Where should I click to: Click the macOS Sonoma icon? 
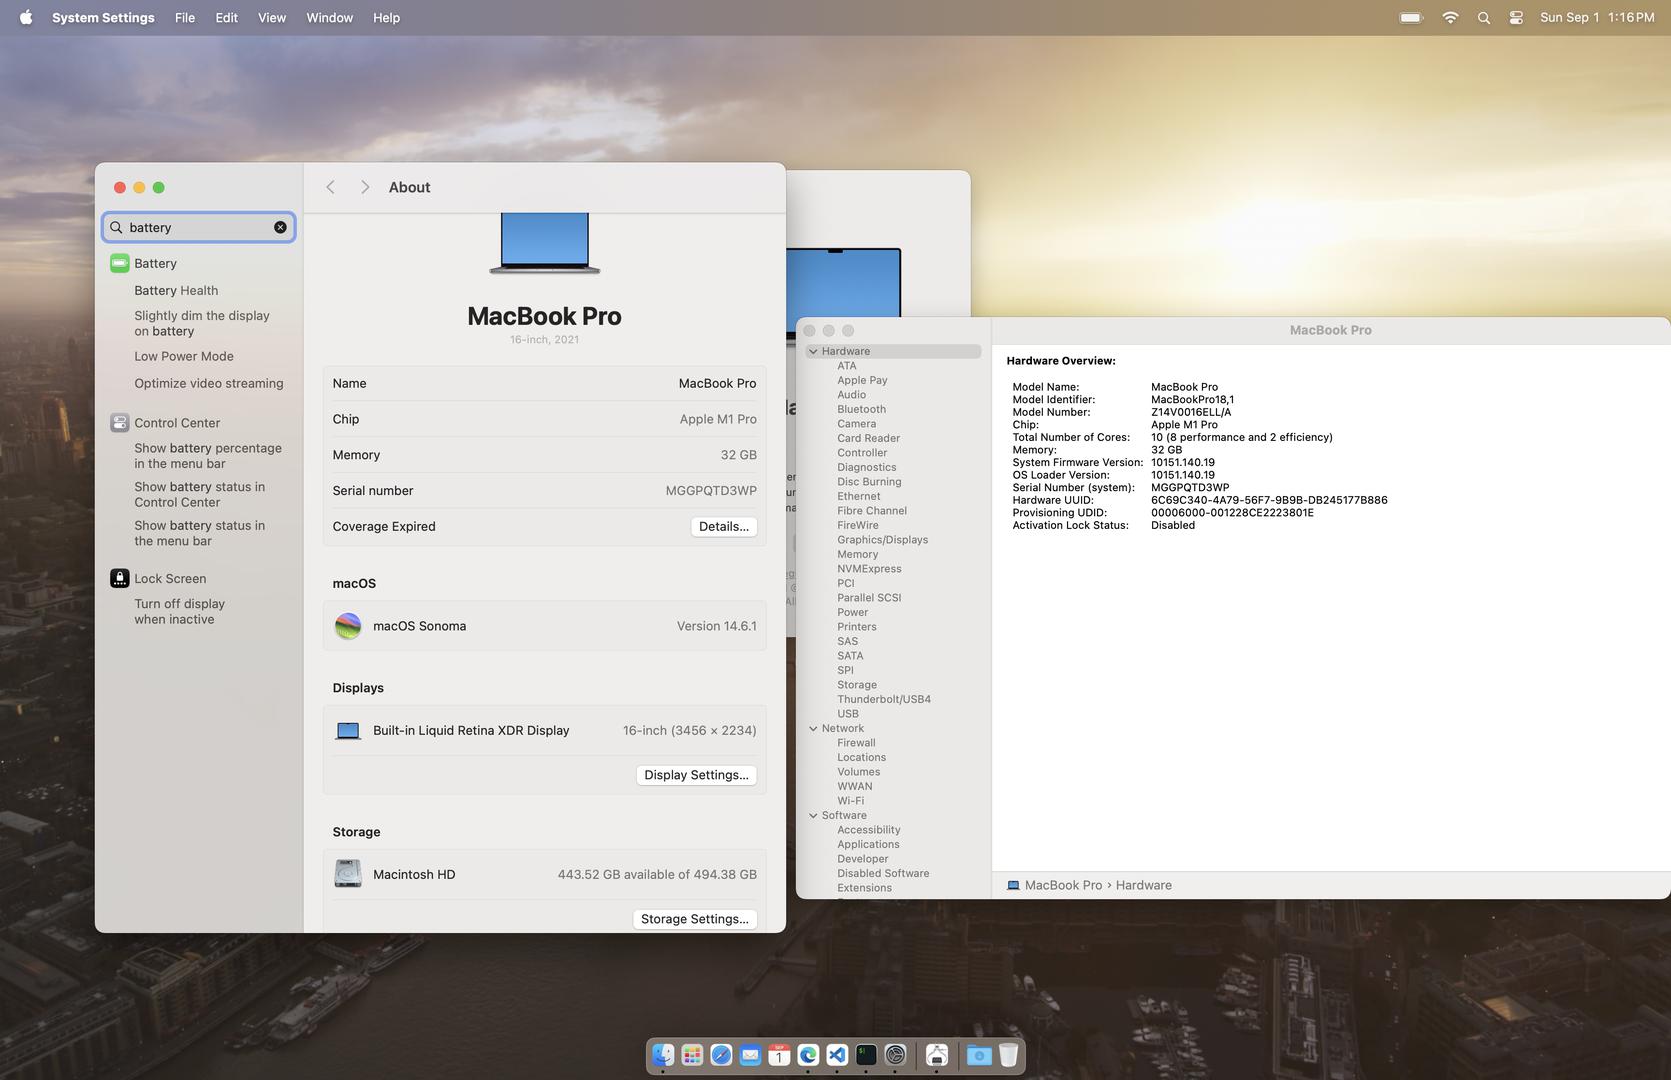348,626
